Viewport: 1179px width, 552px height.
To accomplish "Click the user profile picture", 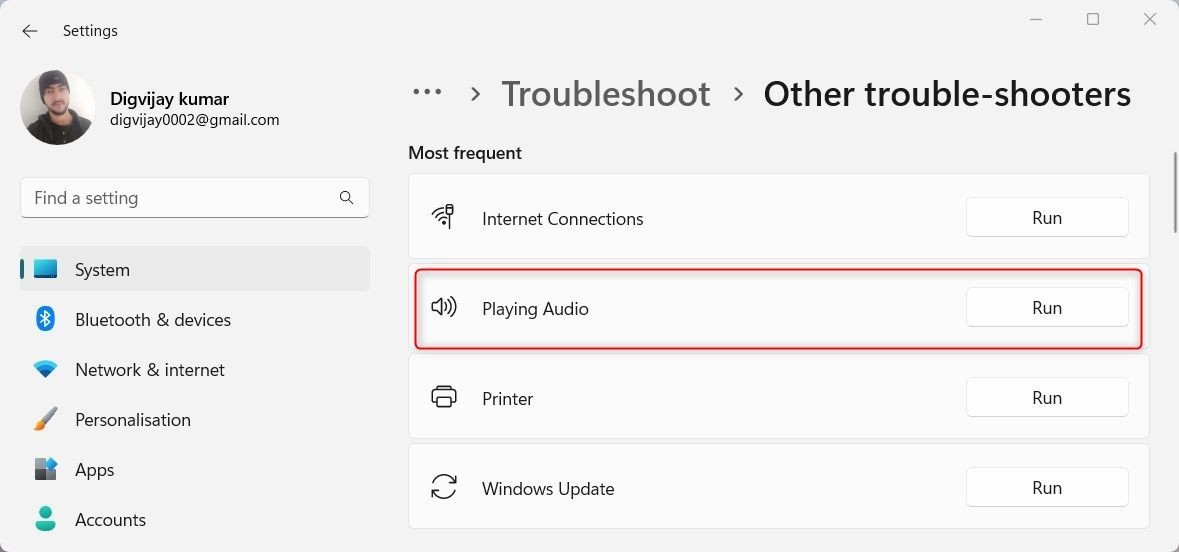I will 57,108.
